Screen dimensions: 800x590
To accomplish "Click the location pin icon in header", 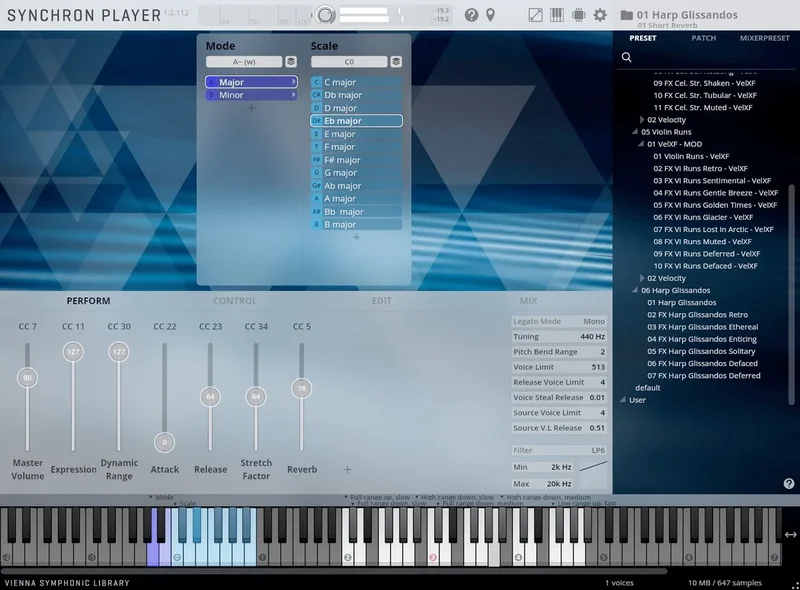I will tap(490, 15).
